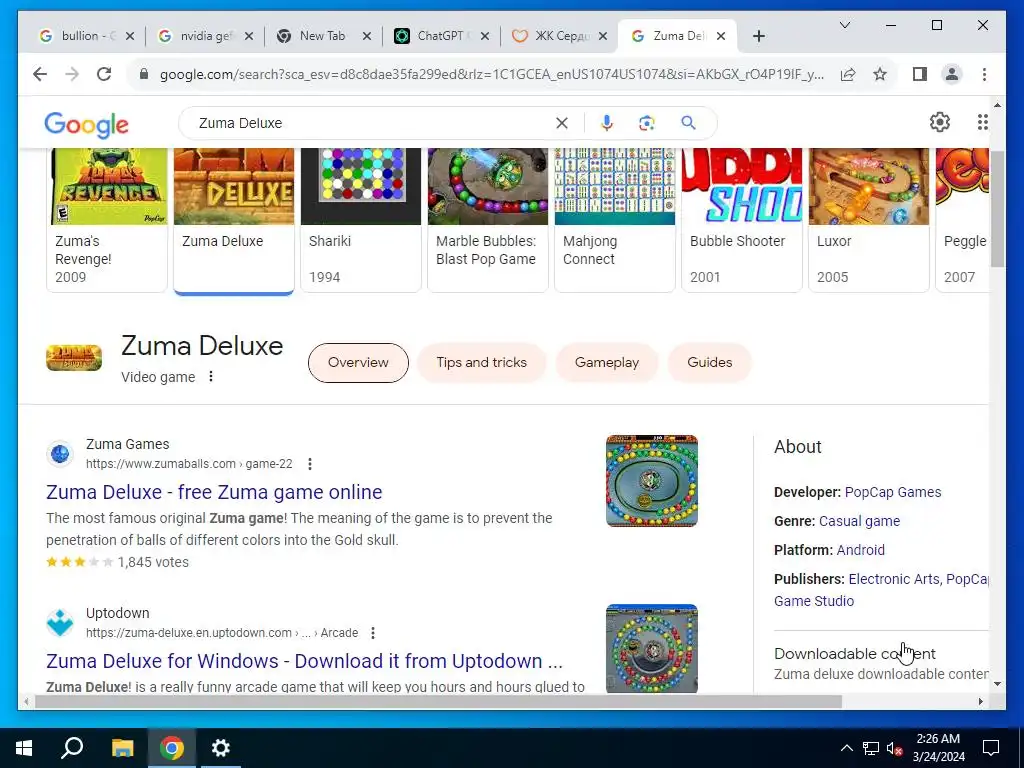Open 'Zuma Deluxe - free Zuma game online' link
Screen dimensions: 1024x768
(214, 492)
